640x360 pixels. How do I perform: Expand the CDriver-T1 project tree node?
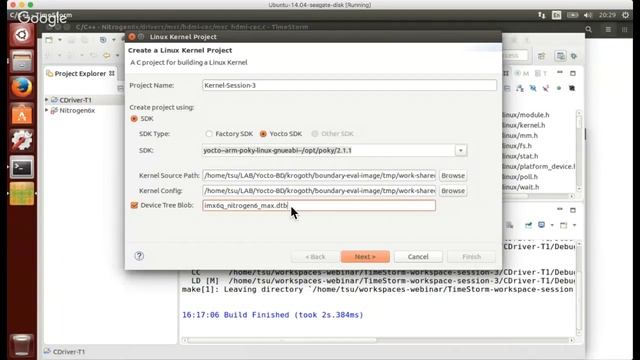point(47,100)
